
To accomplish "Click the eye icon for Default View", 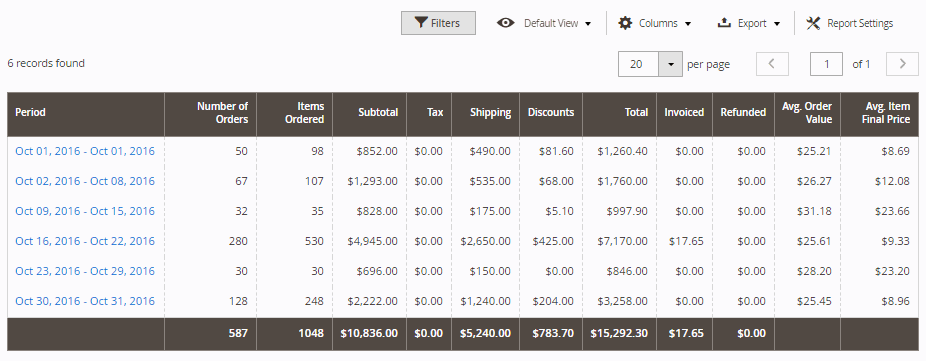I will (x=506, y=23).
